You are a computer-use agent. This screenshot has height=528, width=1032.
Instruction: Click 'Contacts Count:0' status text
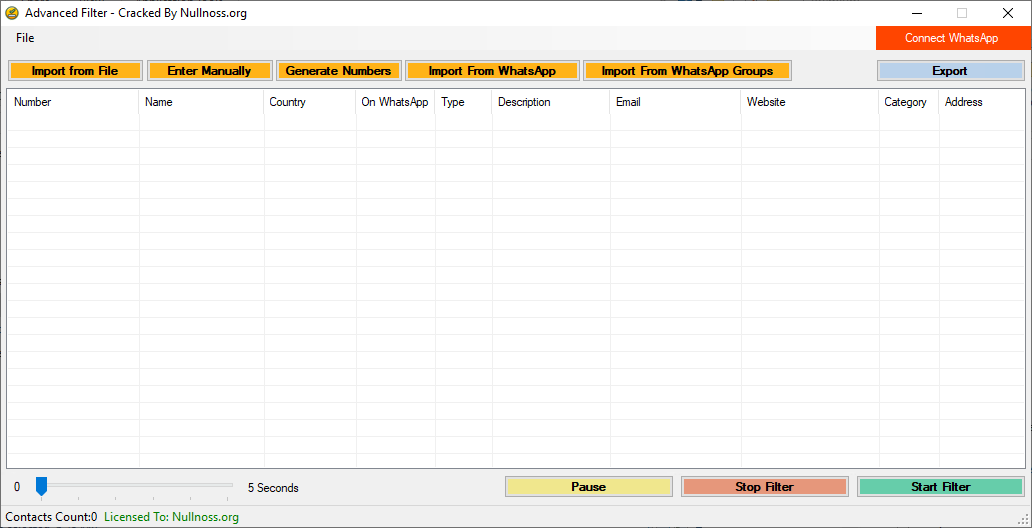tap(51, 517)
